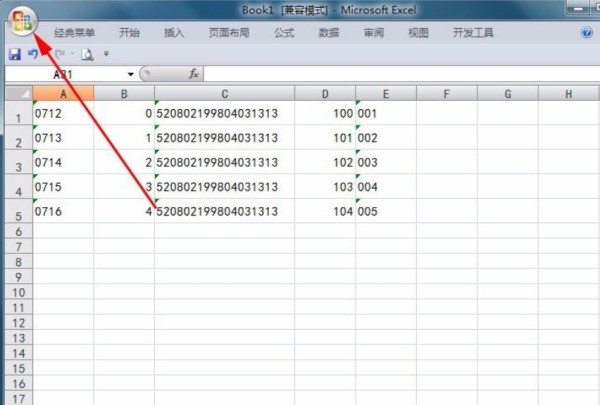Select cell B2 showing value 1
The image size is (600, 405).
124,138
